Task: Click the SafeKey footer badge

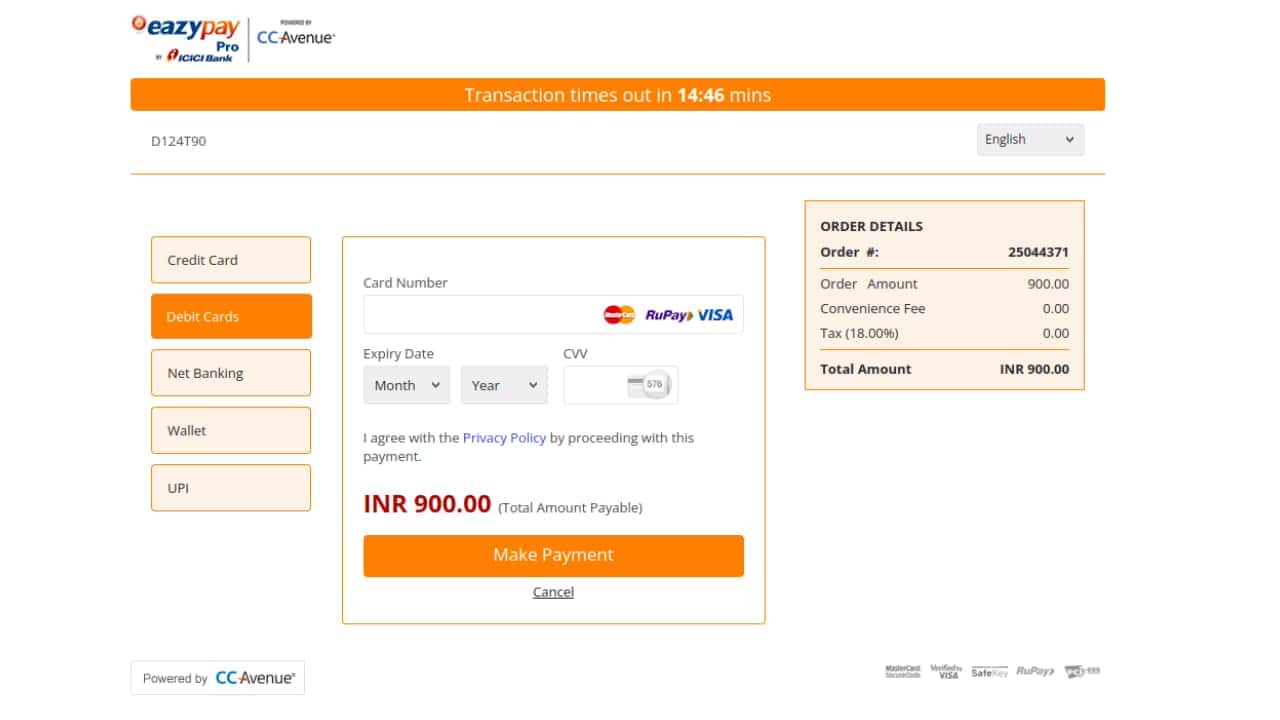Action: click(x=989, y=672)
